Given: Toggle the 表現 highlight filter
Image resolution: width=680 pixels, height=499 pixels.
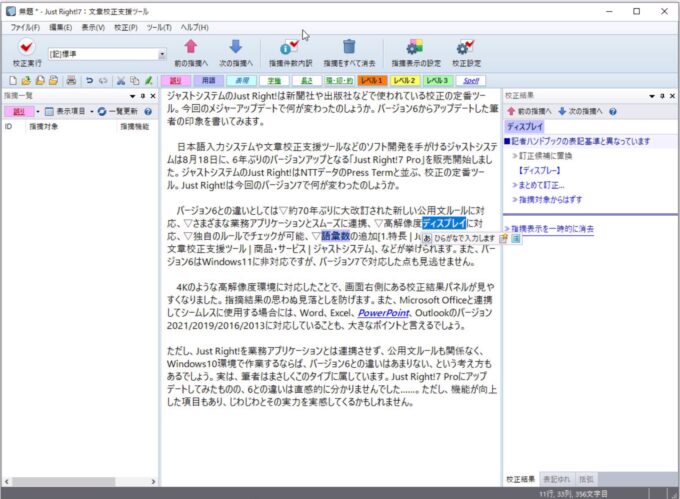Looking at the screenshot, I should click(x=242, y=81).
